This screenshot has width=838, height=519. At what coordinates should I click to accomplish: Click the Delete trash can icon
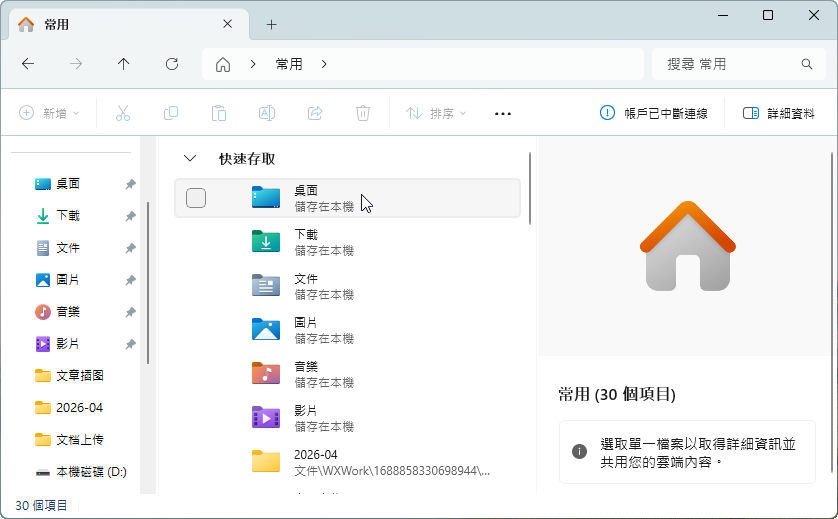pyautogui.click(x=363, y=114)
